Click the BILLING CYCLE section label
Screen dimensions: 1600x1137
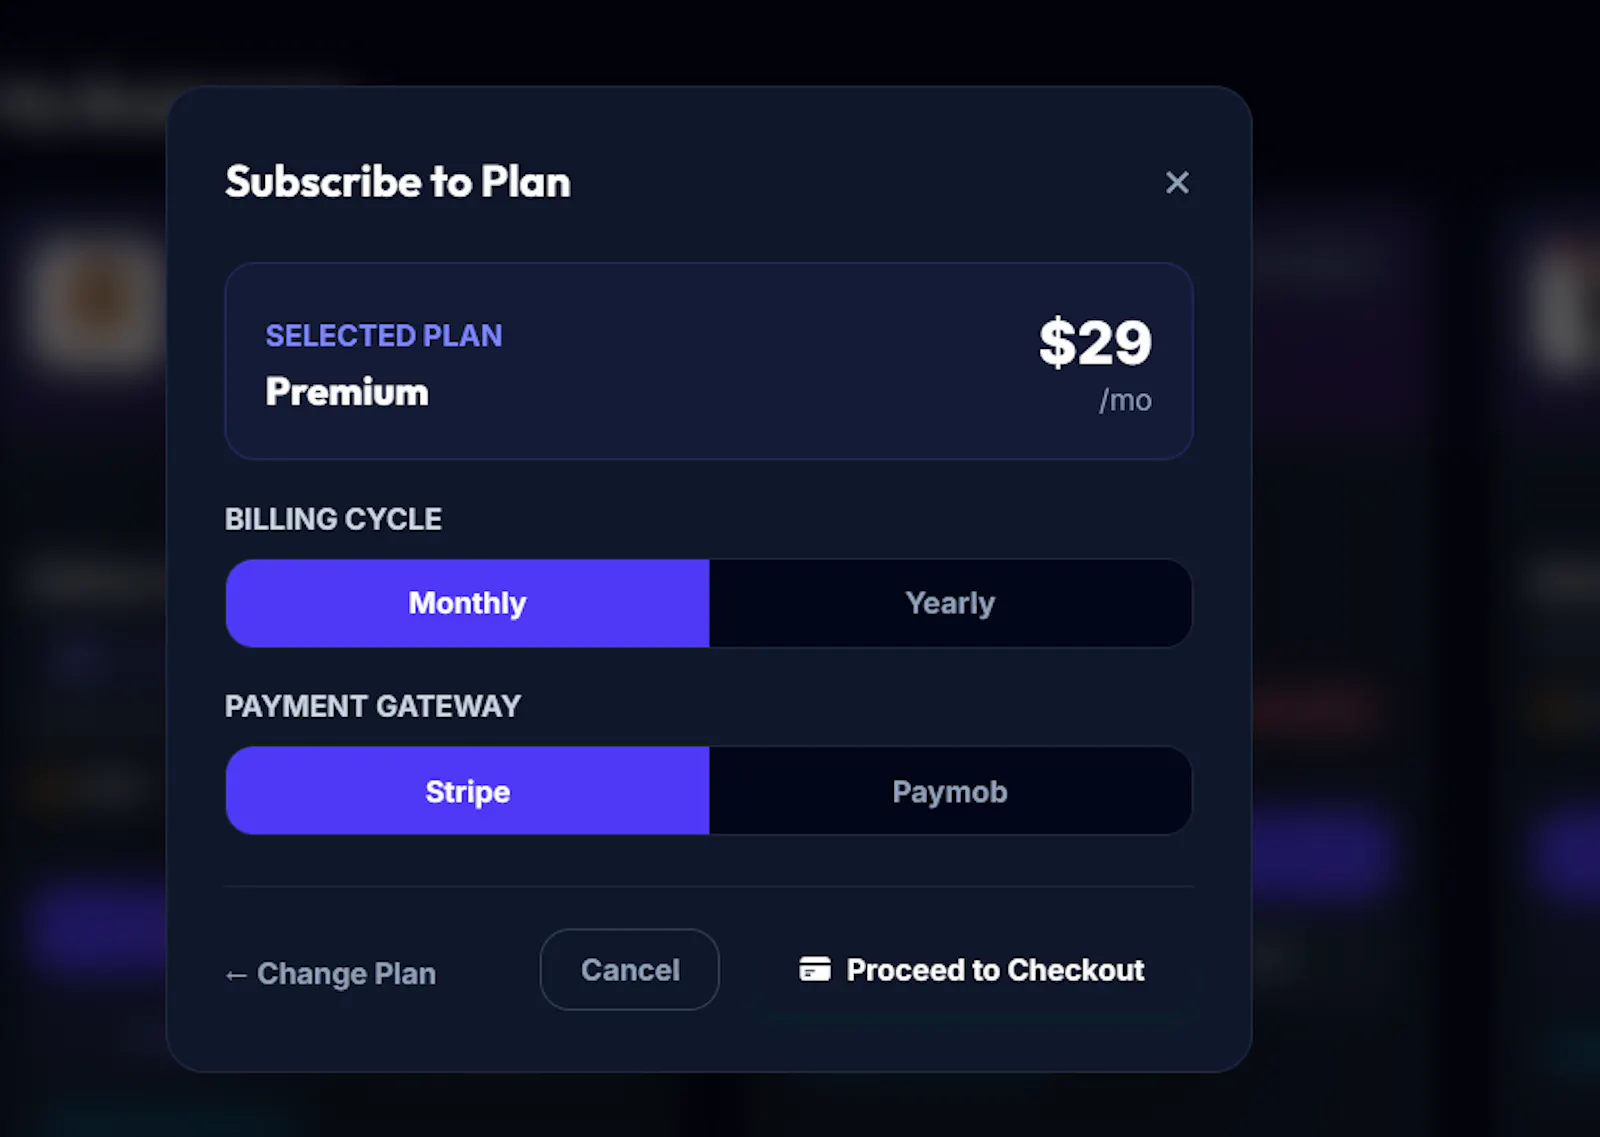pos(333,519)
